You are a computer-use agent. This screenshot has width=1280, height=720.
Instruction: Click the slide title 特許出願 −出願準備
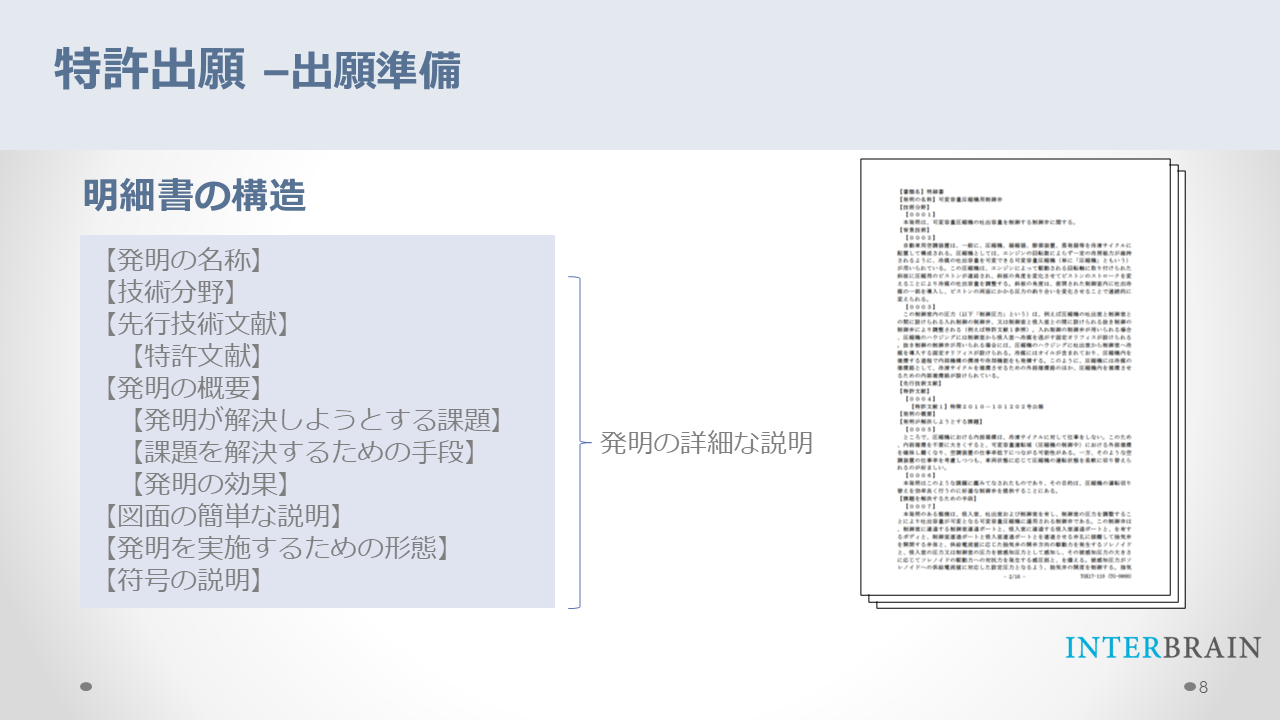coord(257,70)
